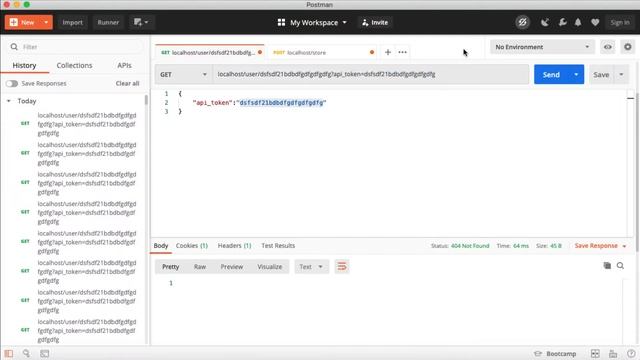
Task: Open the Runner
Action: (108, 22)
